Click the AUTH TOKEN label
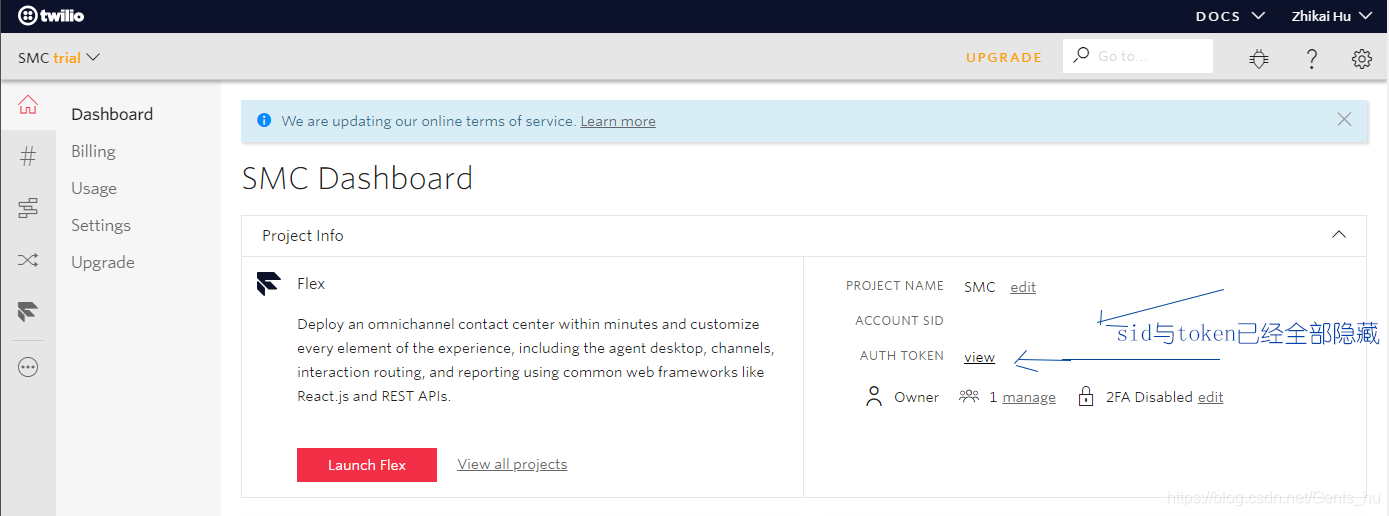The width and height of the screenshot is (1389, 516). [x=902, y=356]
